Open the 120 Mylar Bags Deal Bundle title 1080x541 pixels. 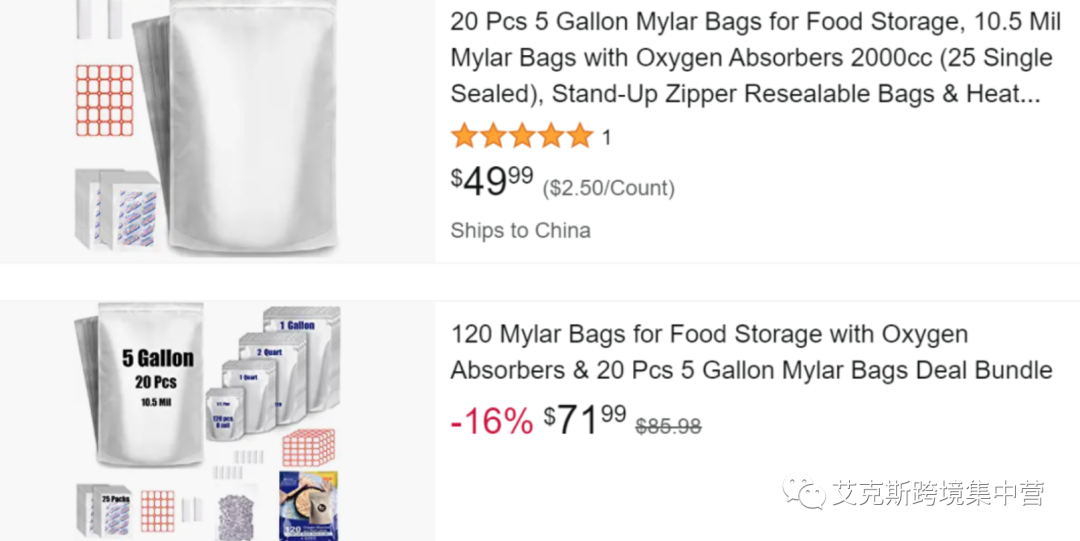point(751,352)
